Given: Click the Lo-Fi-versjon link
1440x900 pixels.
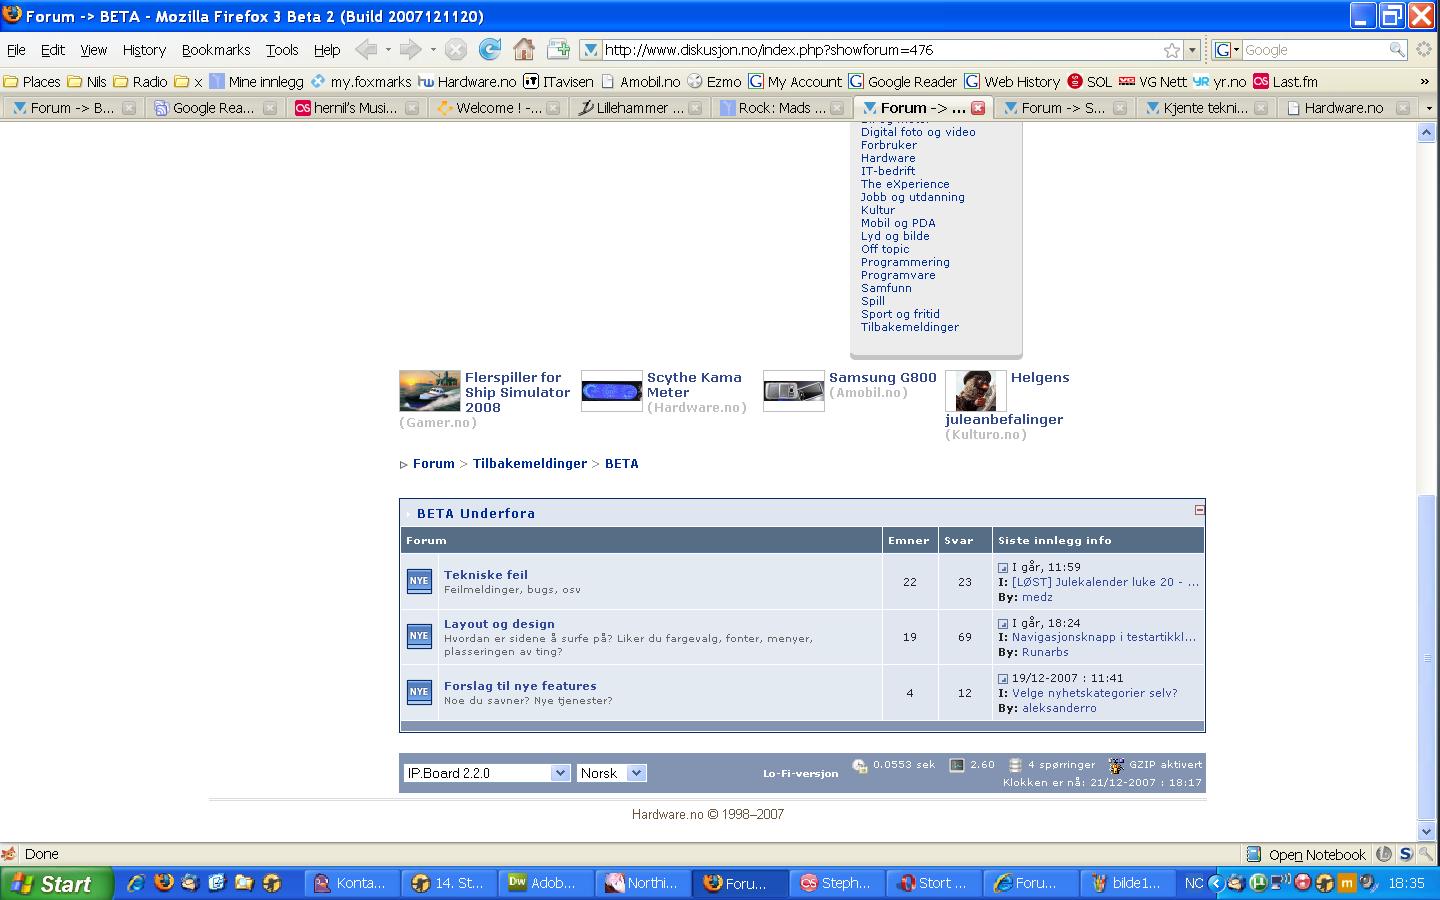Looking at the screenshot, I should 801,774.
